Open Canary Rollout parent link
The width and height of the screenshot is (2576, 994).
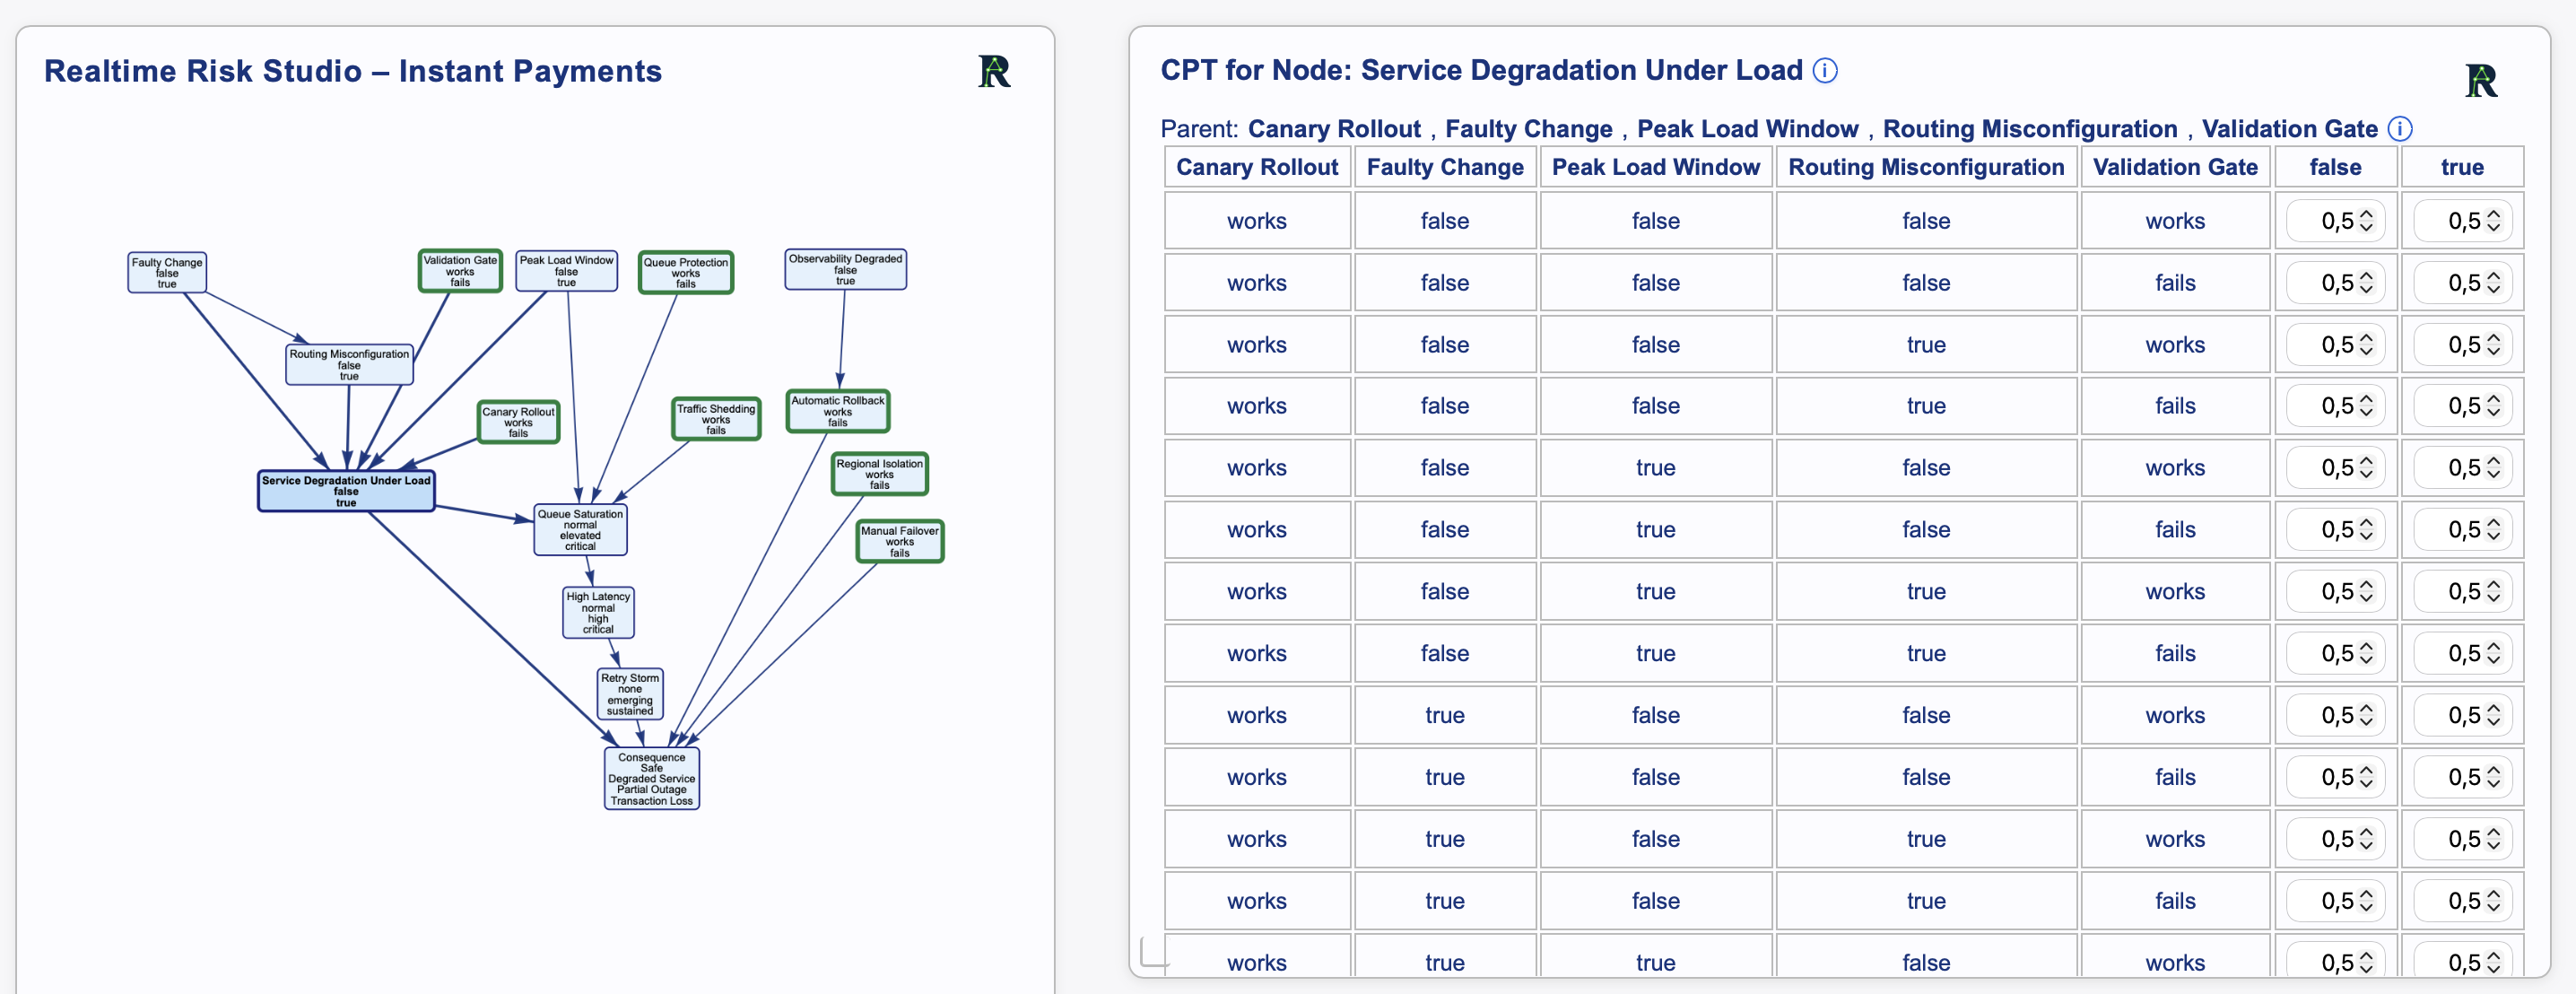[x=1334, y=129]
